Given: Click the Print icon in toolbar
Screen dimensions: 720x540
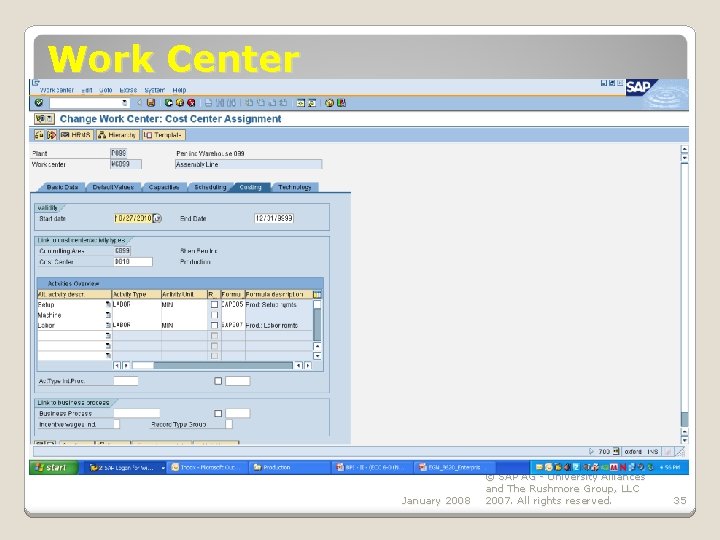Looking at the screenshot, I should click(208, 103).
